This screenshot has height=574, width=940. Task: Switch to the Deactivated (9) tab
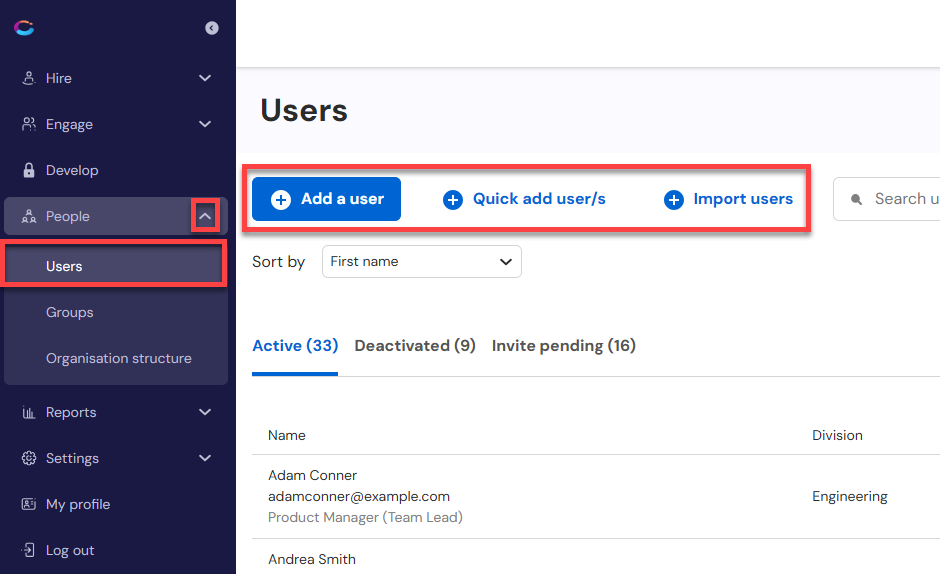point(415,346)
